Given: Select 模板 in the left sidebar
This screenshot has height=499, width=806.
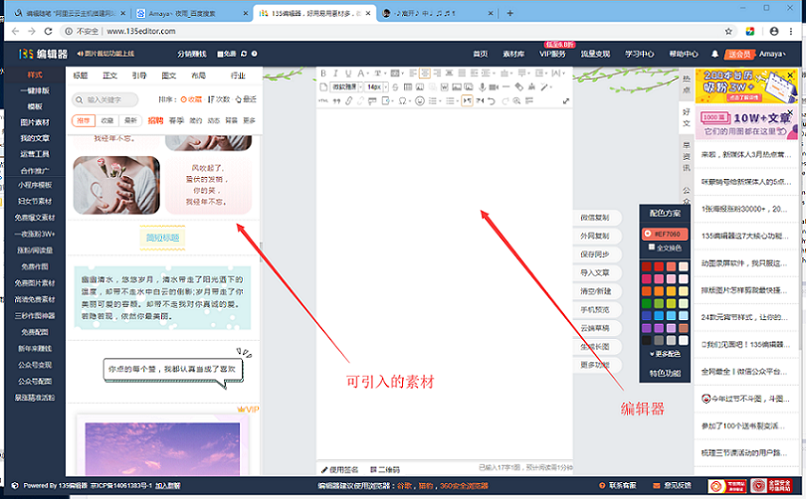Looking at the screenshot, I should [35, 106].
